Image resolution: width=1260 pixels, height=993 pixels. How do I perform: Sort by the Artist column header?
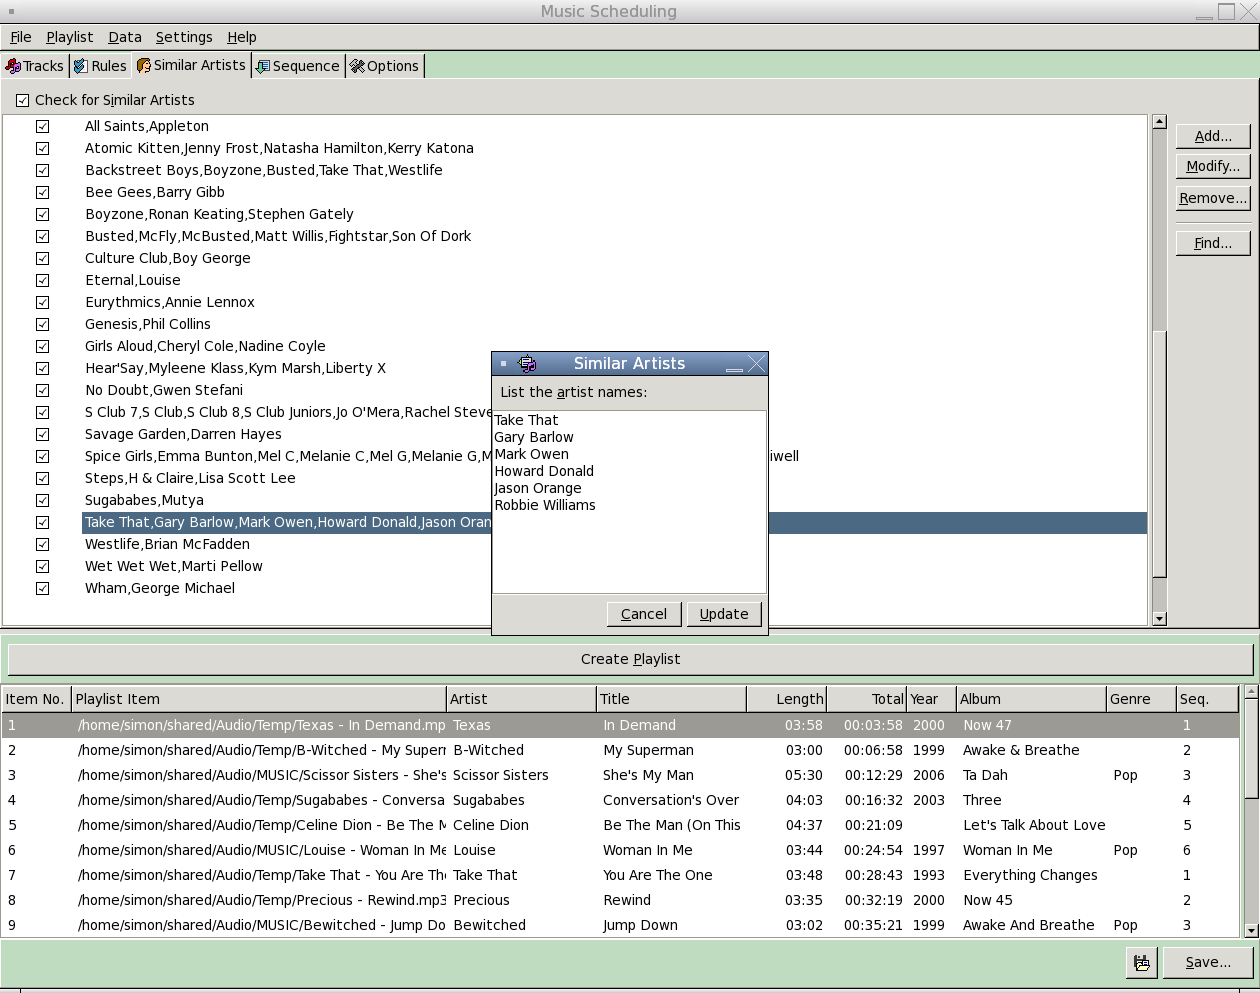point(521,699)
